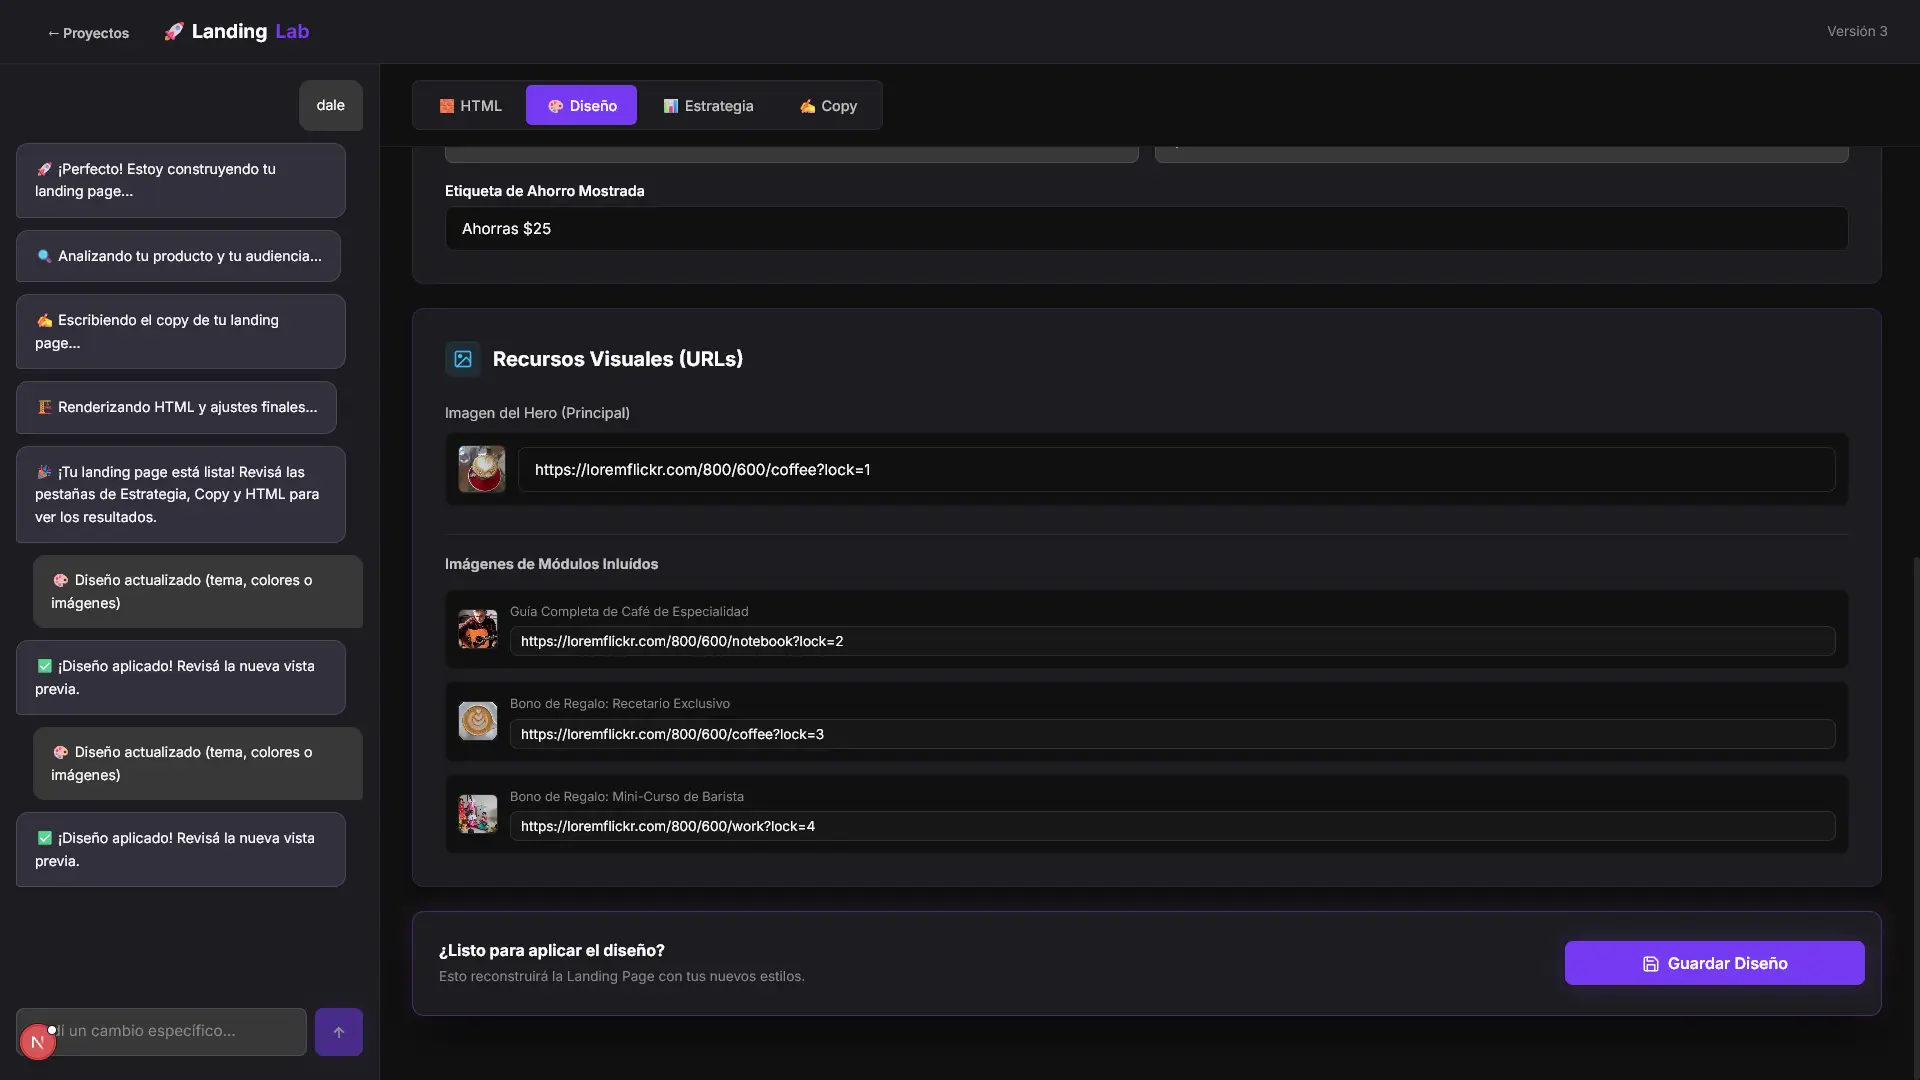Click the Recursos Visuales image icon

click(x=463, y=359)
